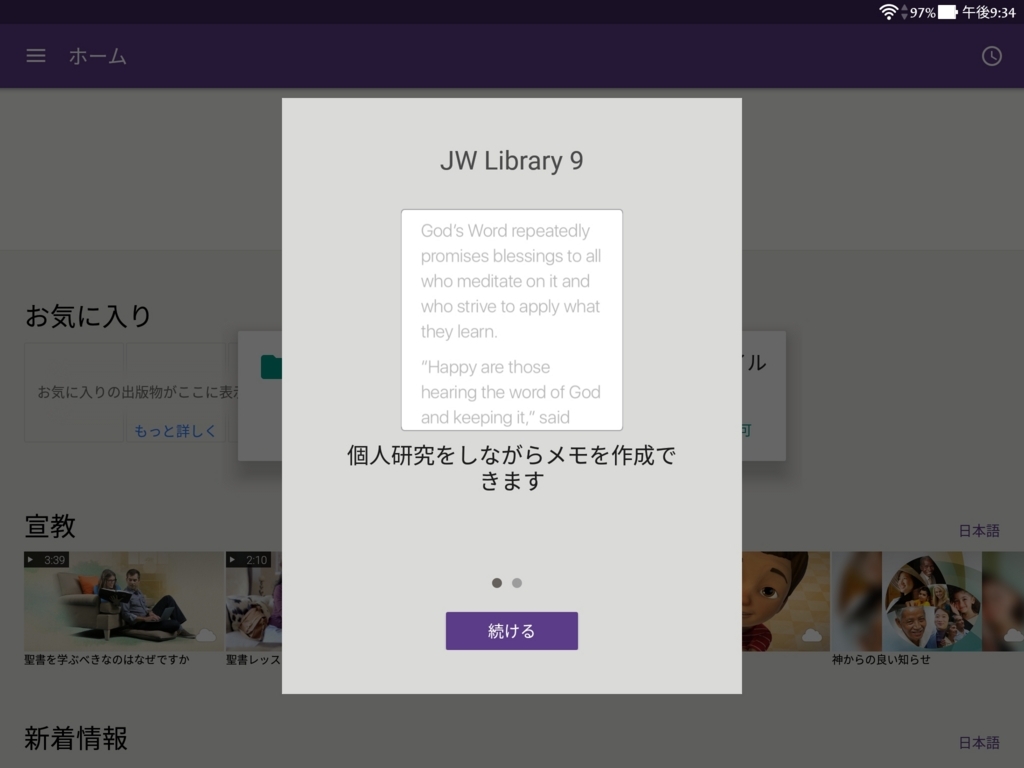1024x768 pixels.
Task: Click the ホーム title text
Action: coord(98,56)
